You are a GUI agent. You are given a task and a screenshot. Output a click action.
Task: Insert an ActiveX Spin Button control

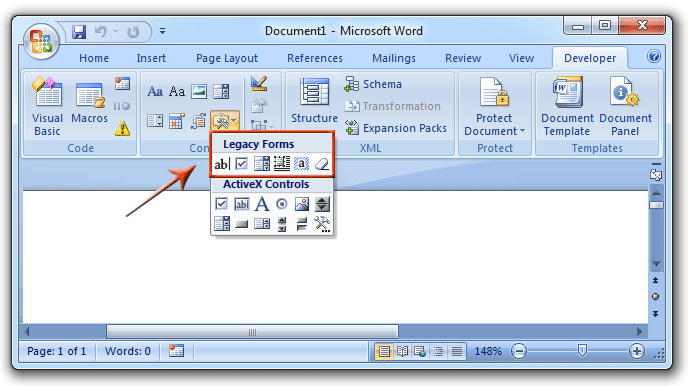coord(322,204)
